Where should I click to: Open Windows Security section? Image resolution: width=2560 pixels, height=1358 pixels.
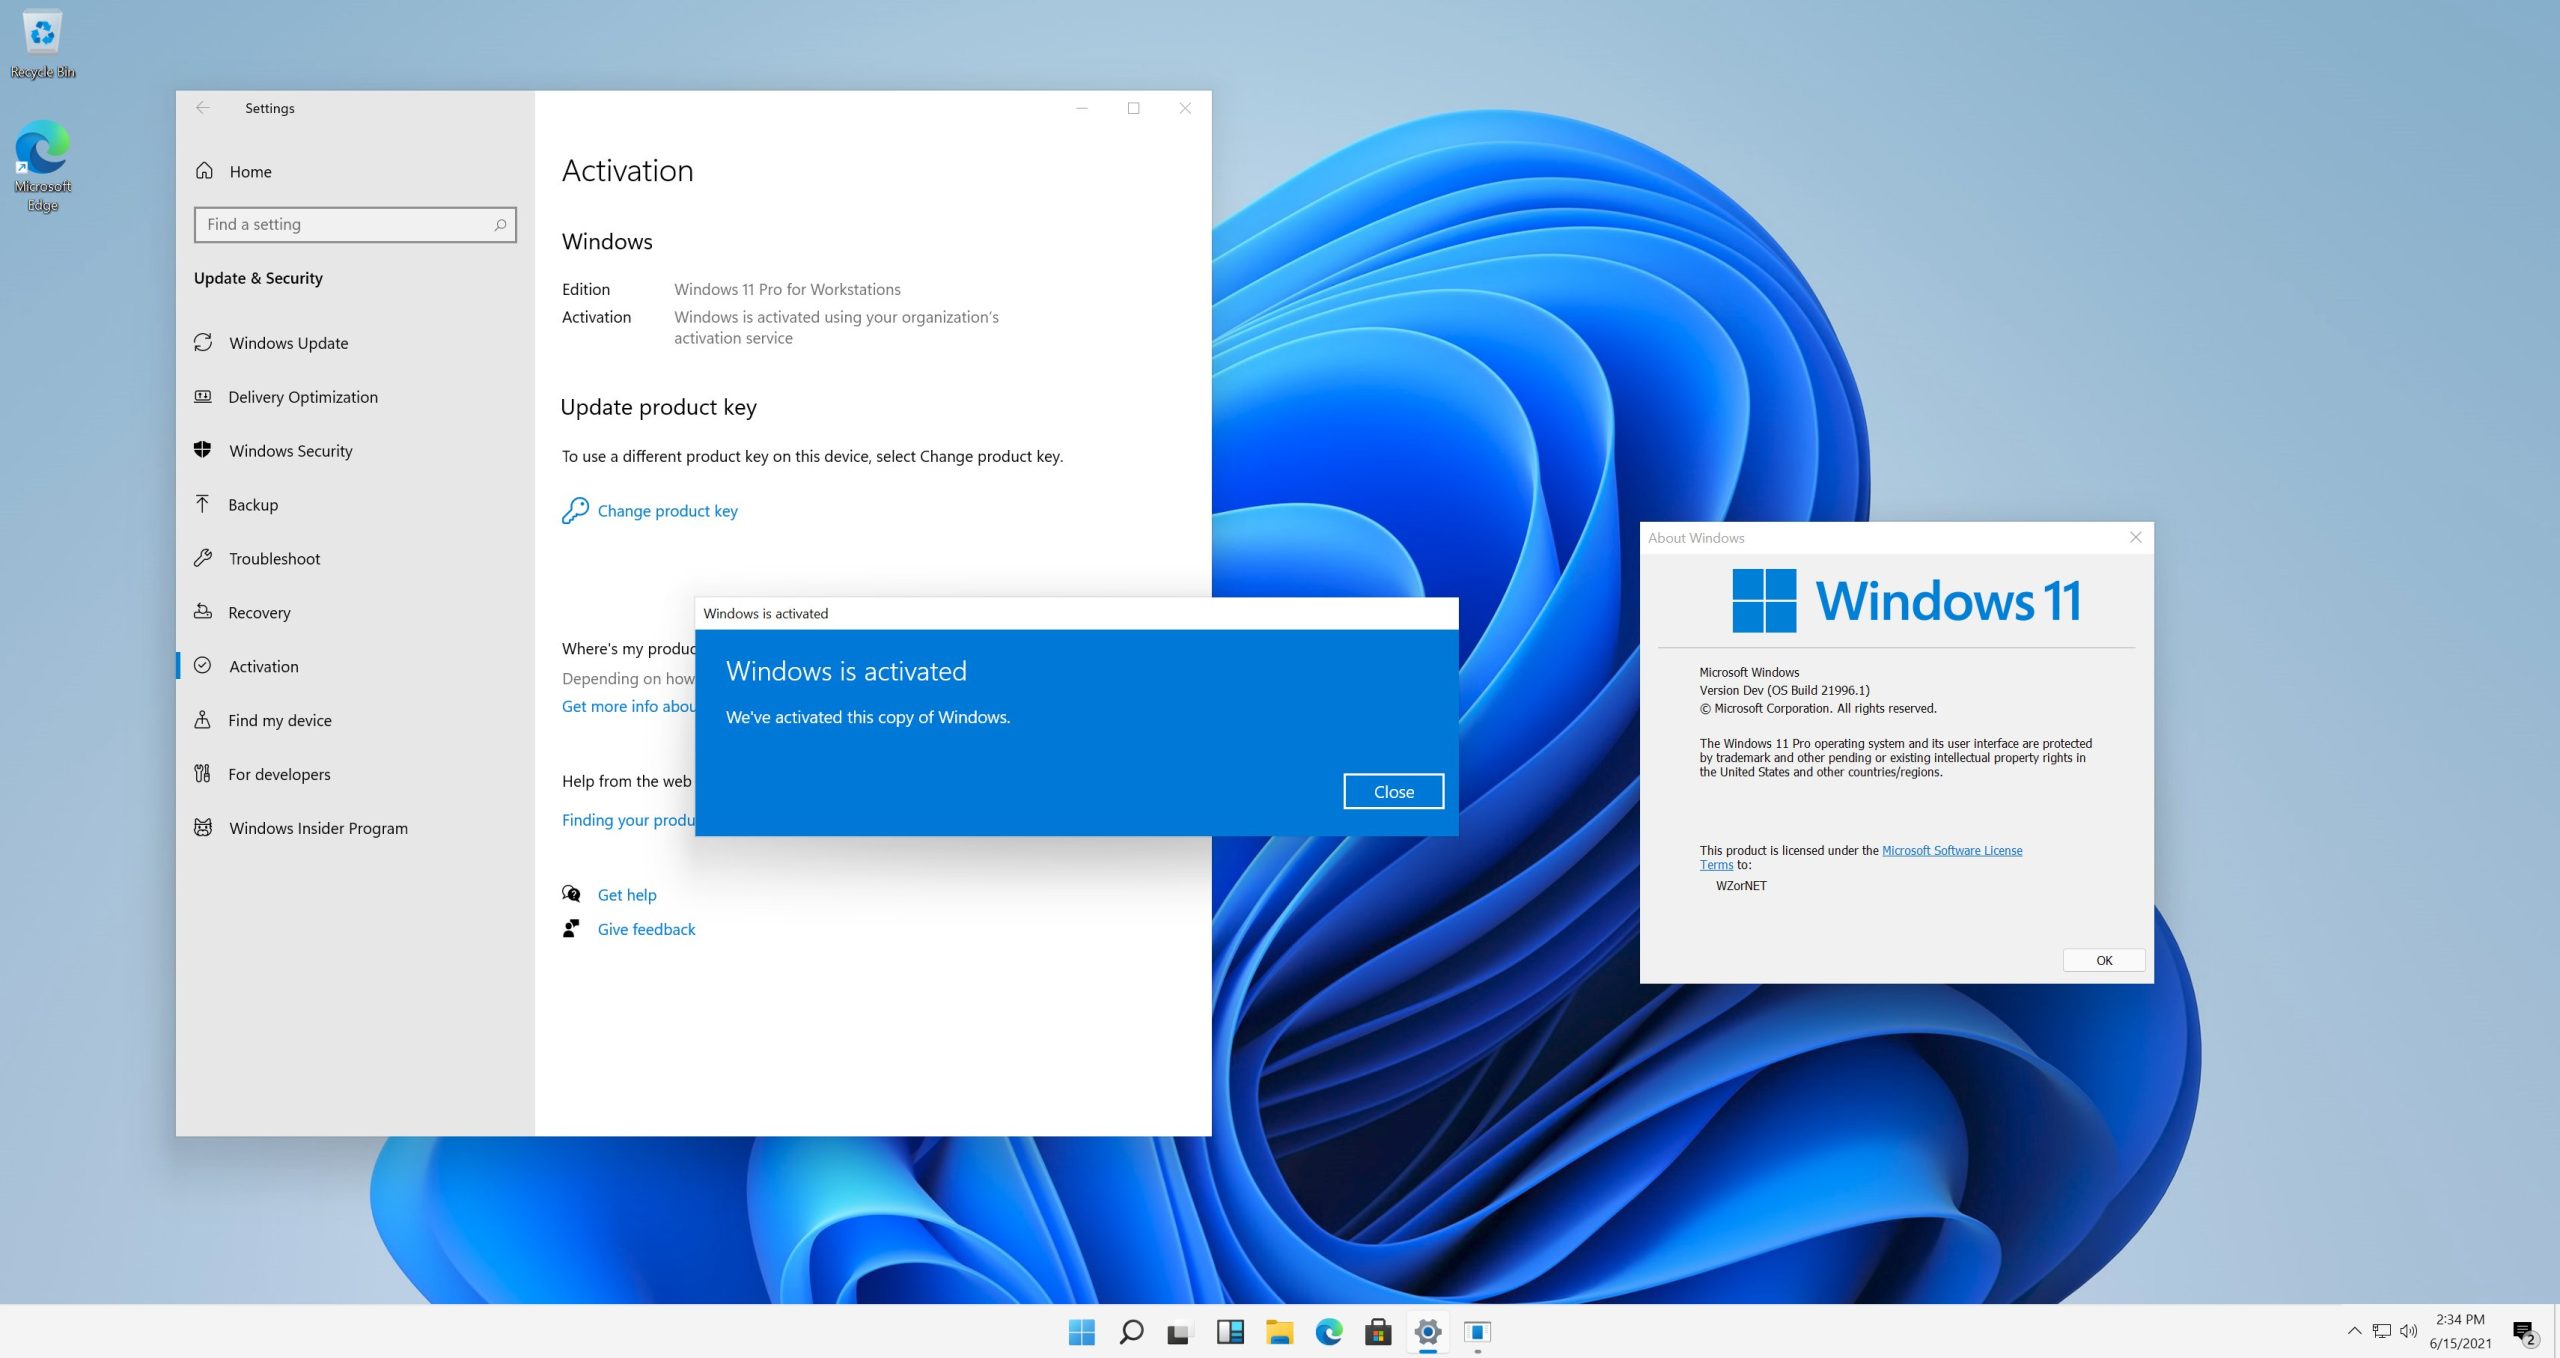pyautogui.click(x=290, y=451)
